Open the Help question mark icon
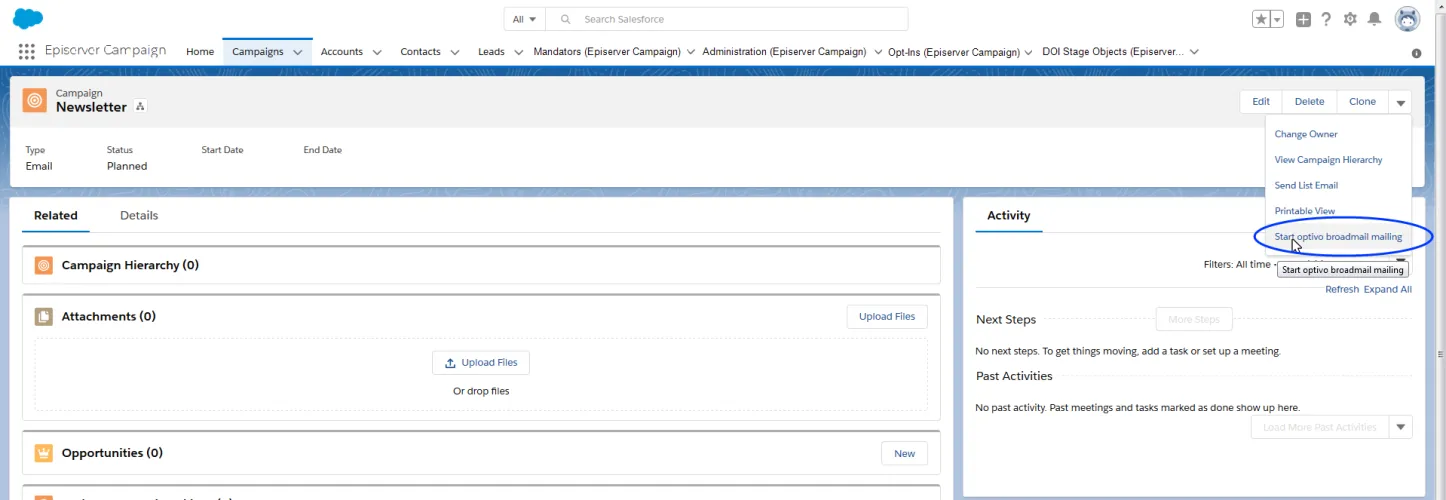Screen dimensions: 1446x500 pos(1327,19)
